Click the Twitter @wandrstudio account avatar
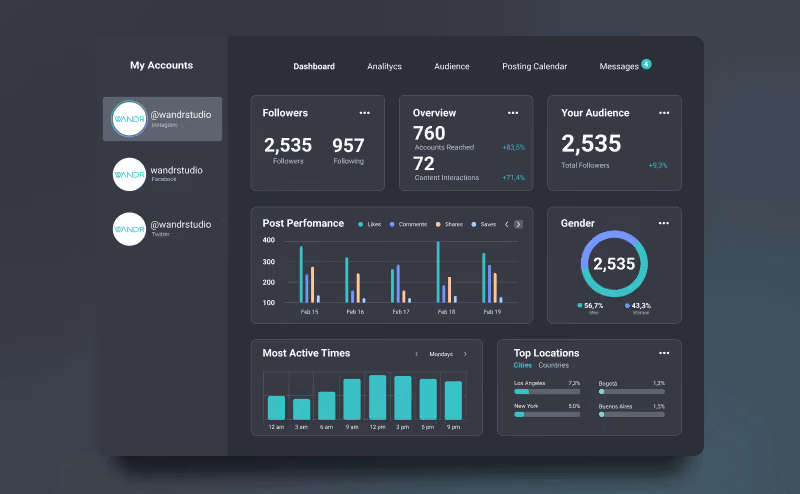Image resolution: width=800 pixels, height=494 pixels. [x=129, y=229]
